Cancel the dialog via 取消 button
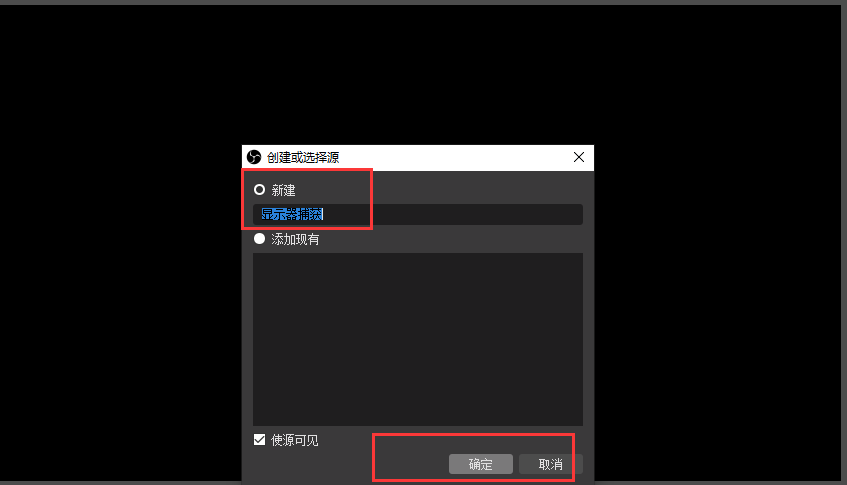847x485 pixels. coord(550,464)
